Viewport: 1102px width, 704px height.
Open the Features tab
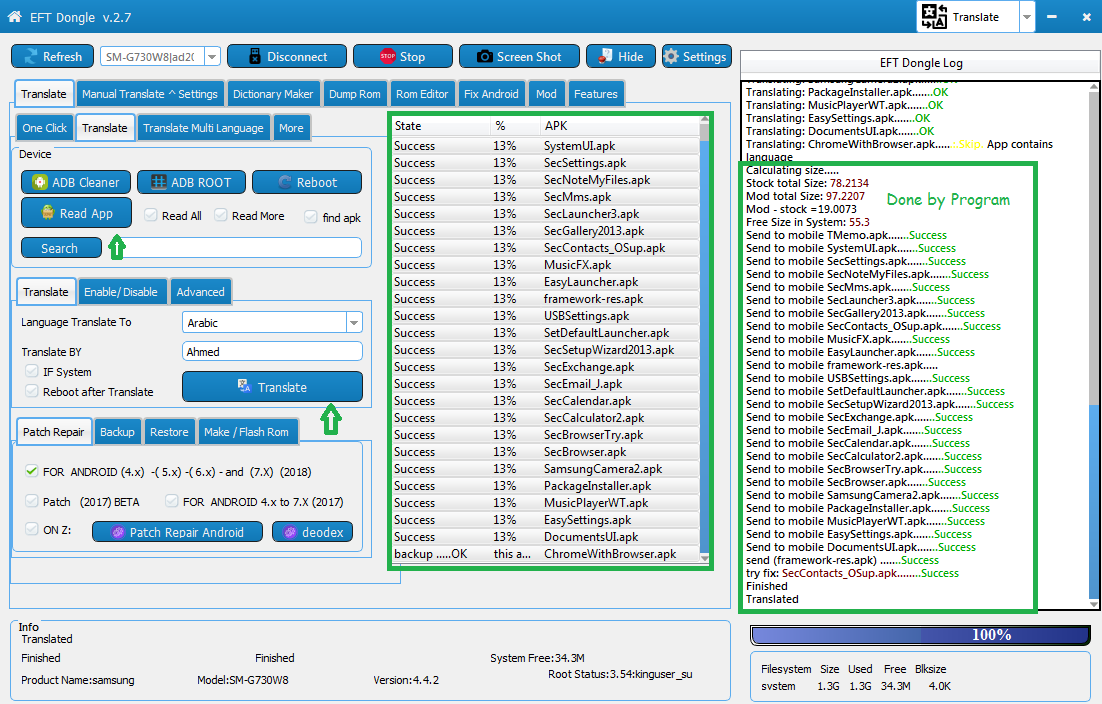point(596,93)
